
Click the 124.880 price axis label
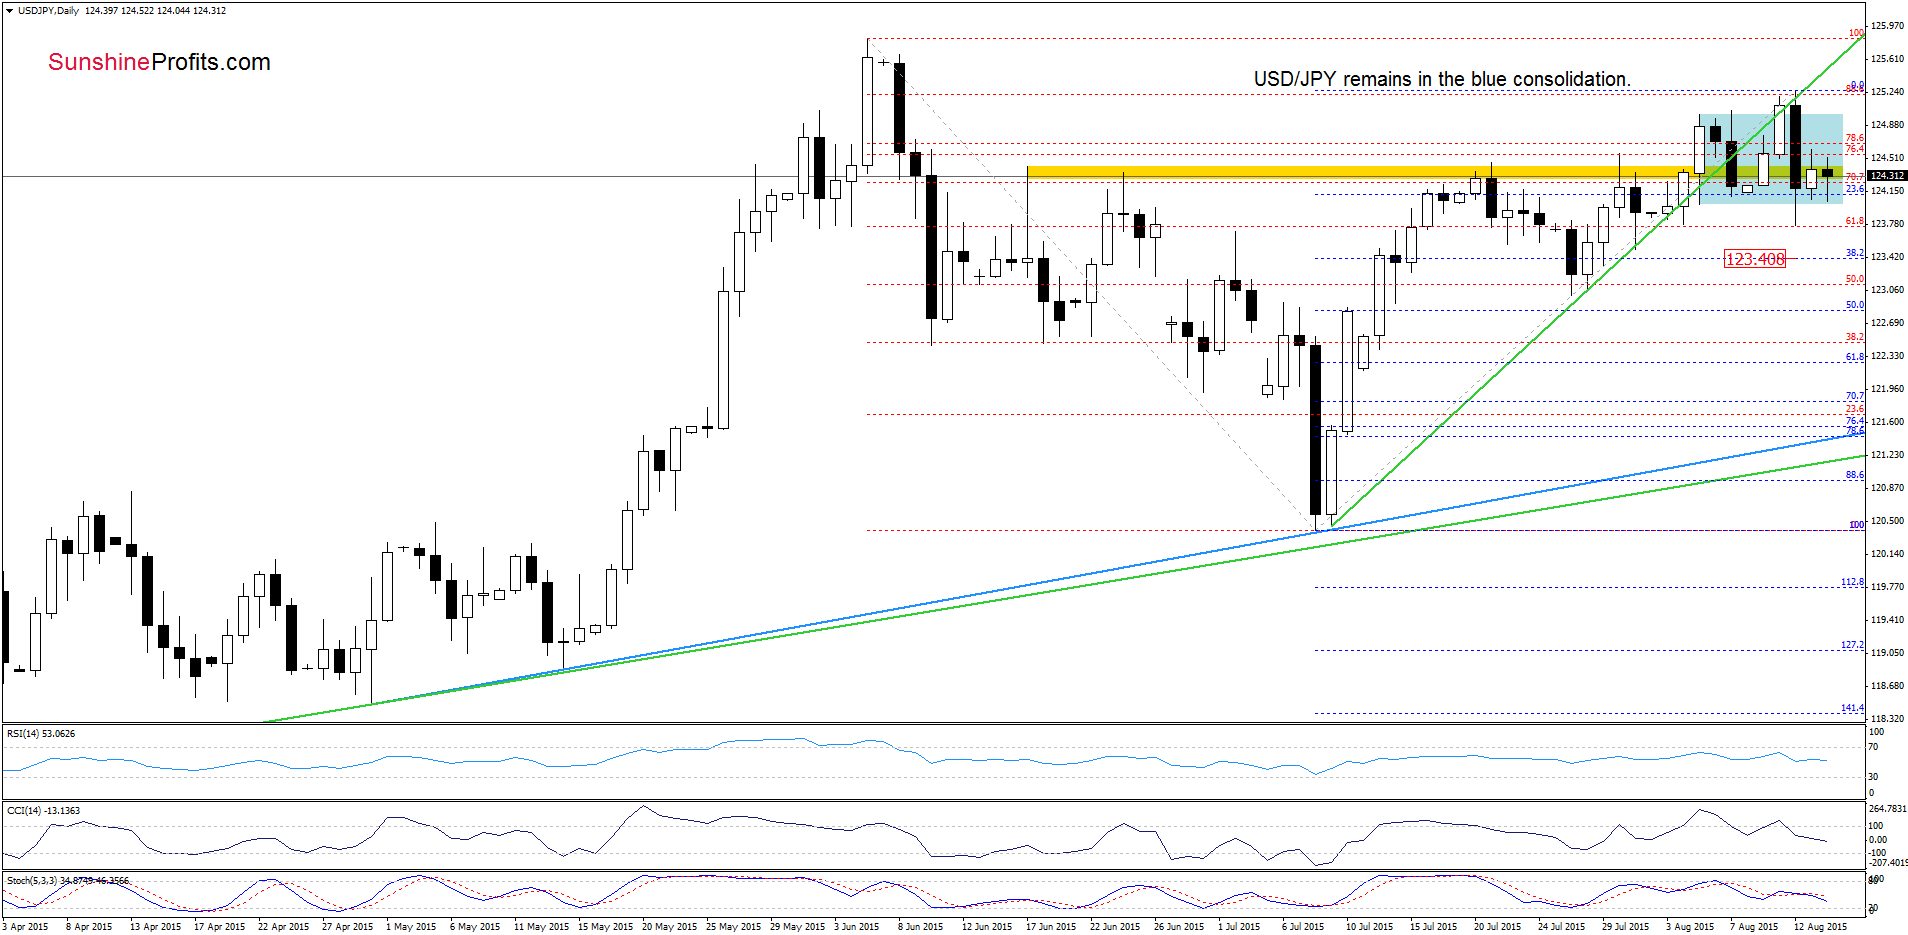[x=1887, y=125]
